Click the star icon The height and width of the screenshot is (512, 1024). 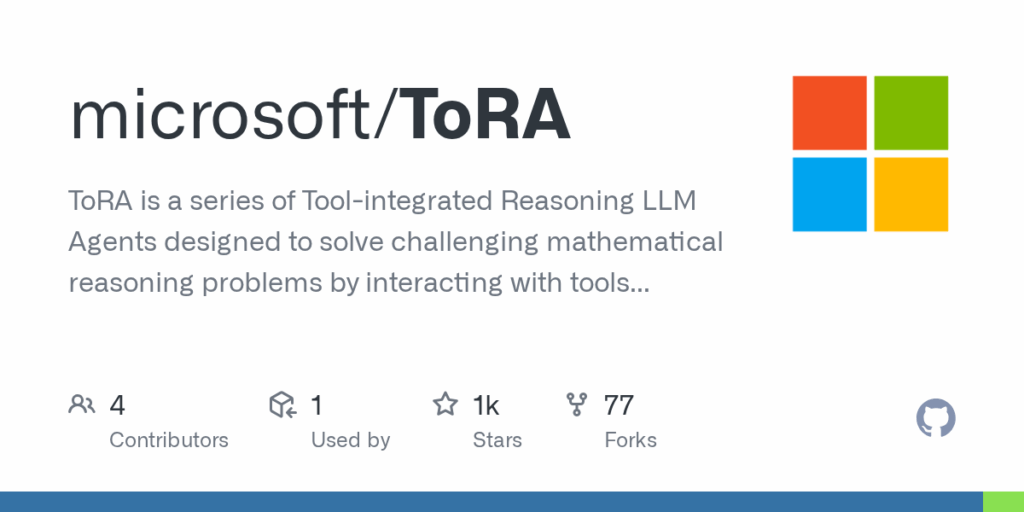(445, 404)
